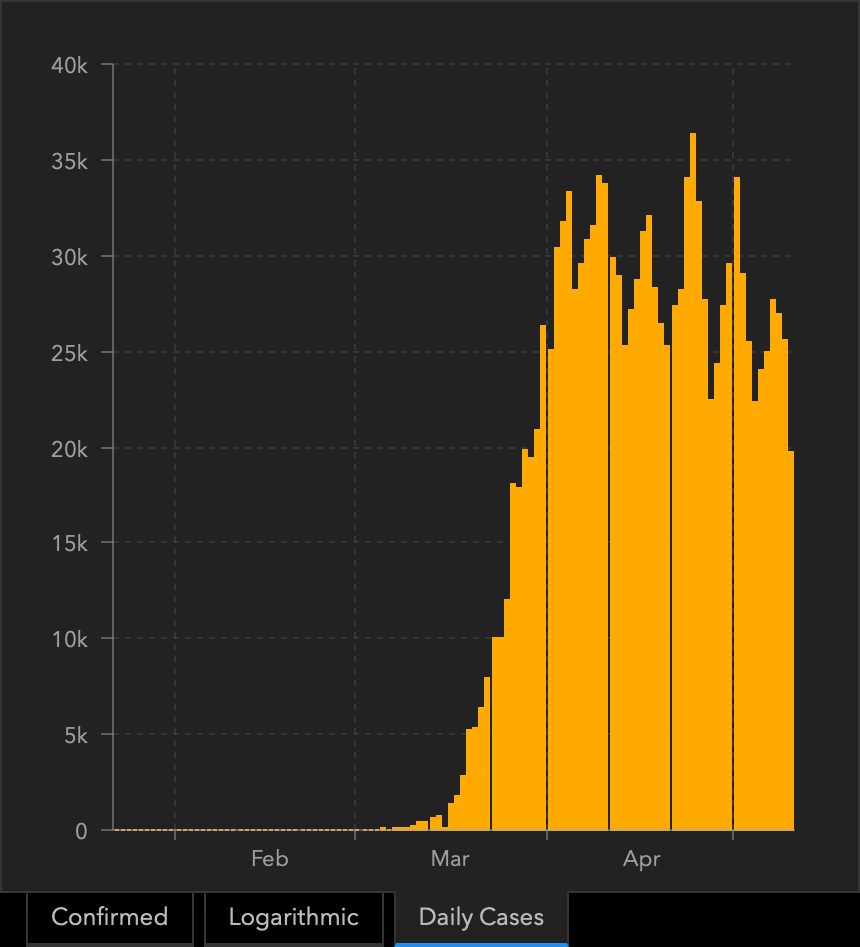The width and height of the screenshot is (860, 947).
Task: Click the 40k y-axis label
Action: click(x=69, y=65)
